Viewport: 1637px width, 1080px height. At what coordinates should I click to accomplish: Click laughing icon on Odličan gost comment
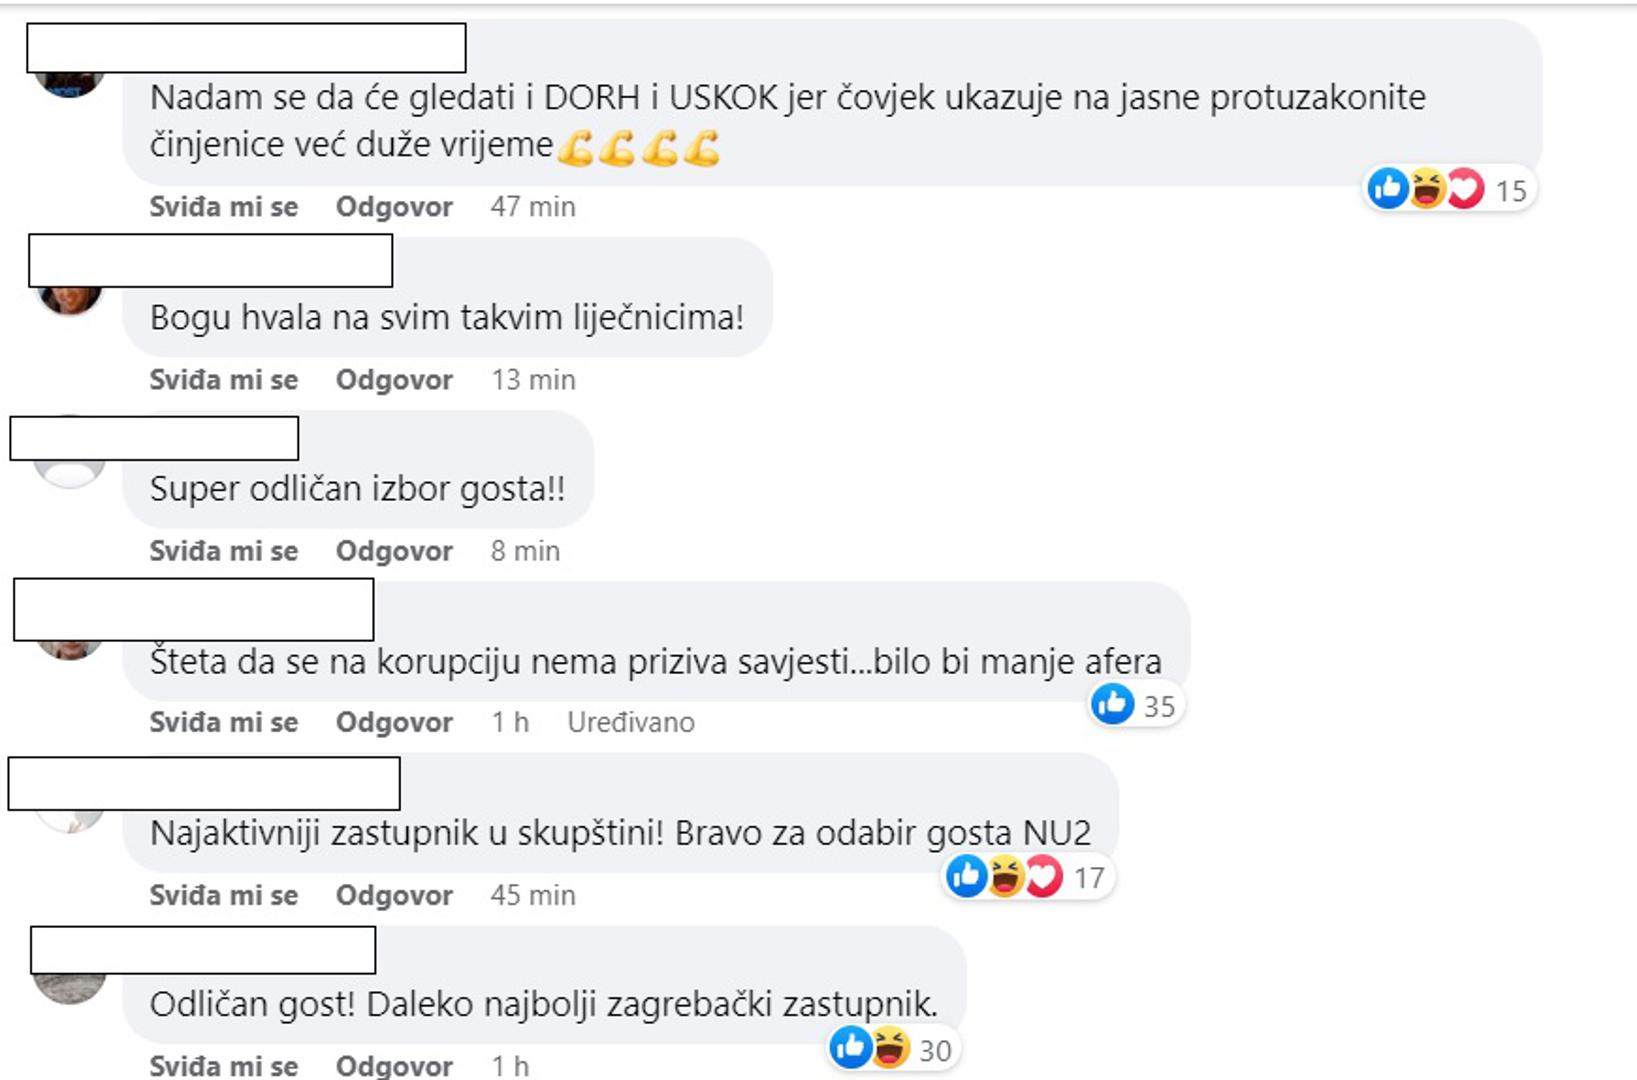point(889,1048)
